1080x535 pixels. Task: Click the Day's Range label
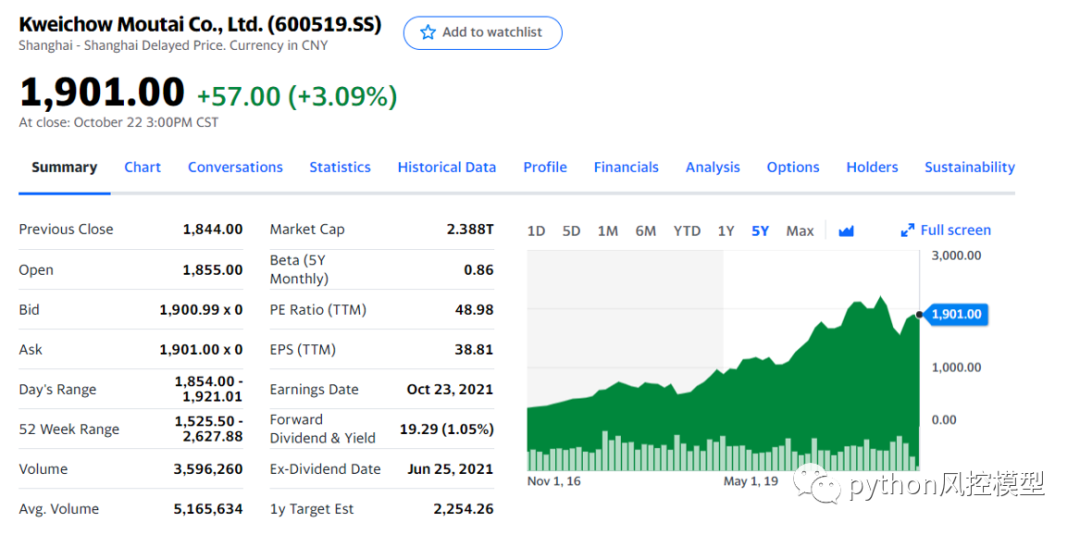(57, 390)
